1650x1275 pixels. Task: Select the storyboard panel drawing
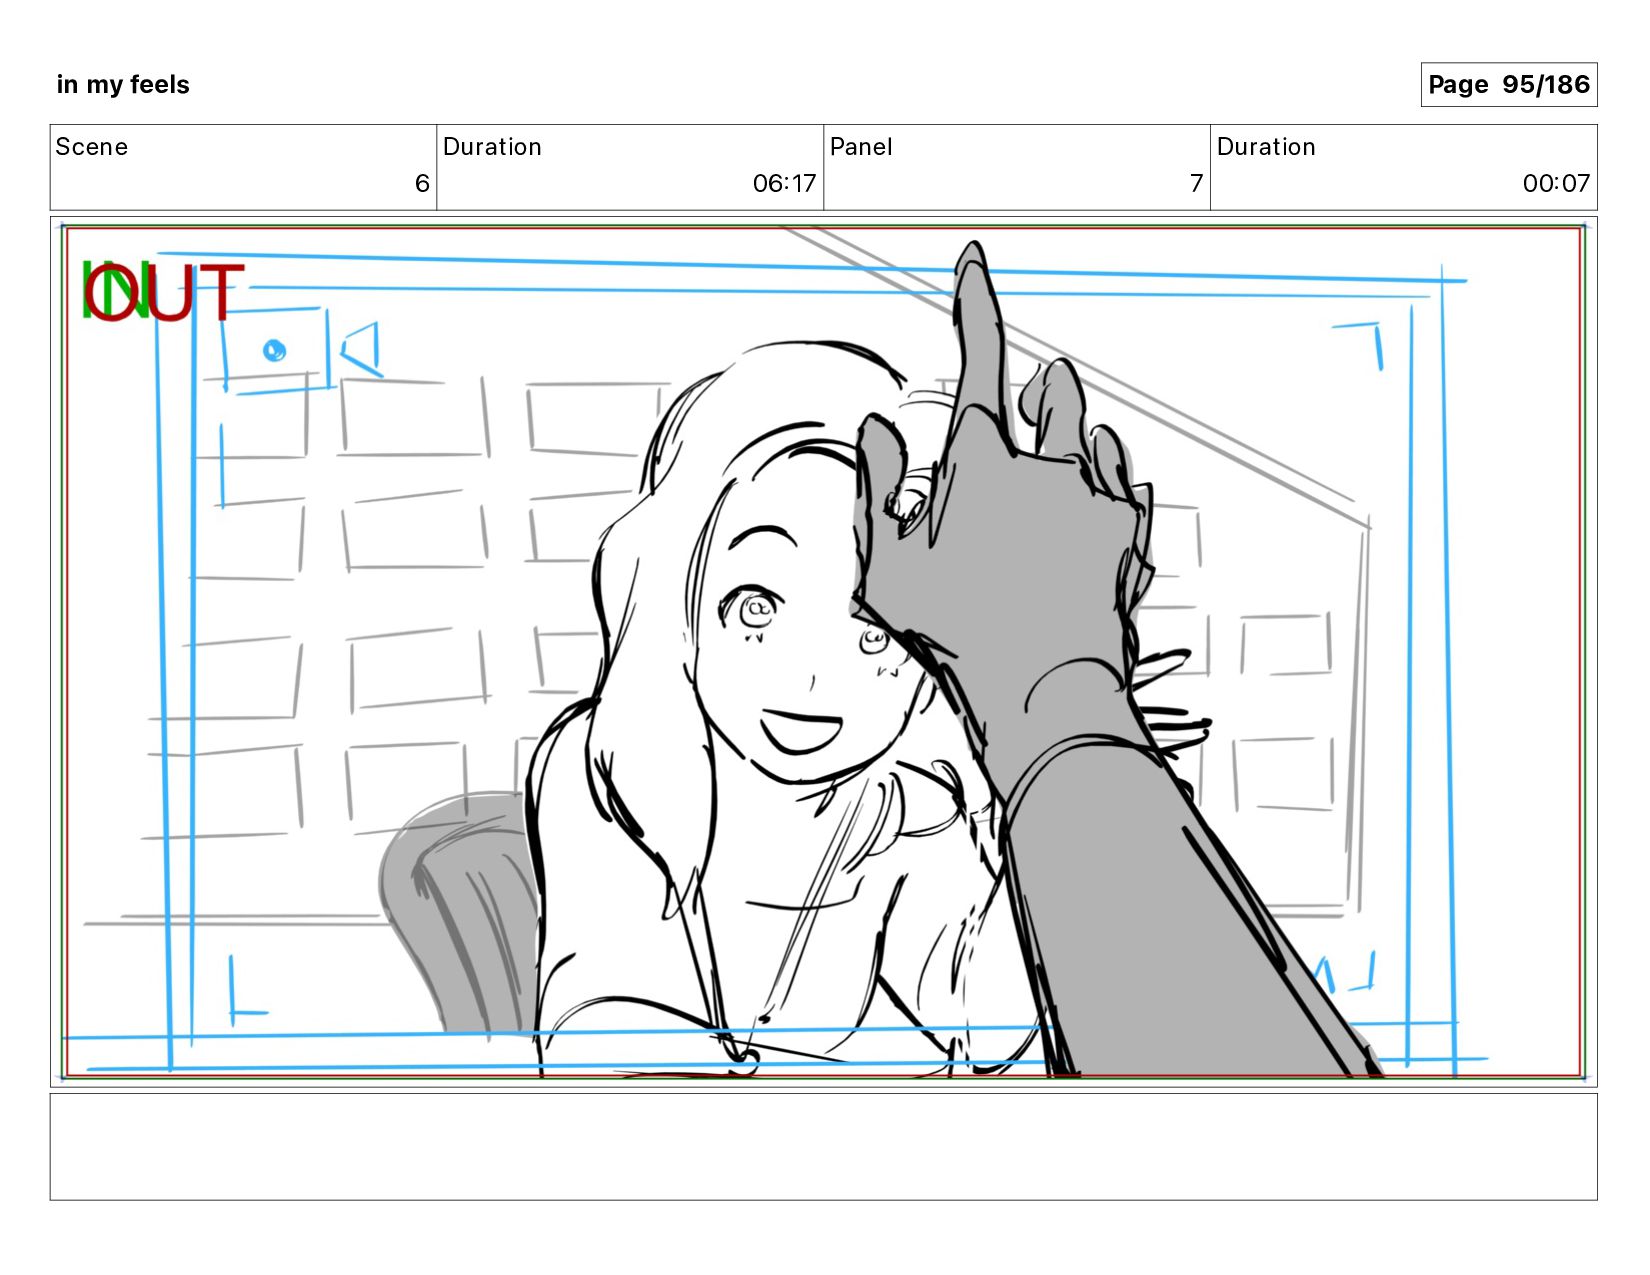(823, 652)
